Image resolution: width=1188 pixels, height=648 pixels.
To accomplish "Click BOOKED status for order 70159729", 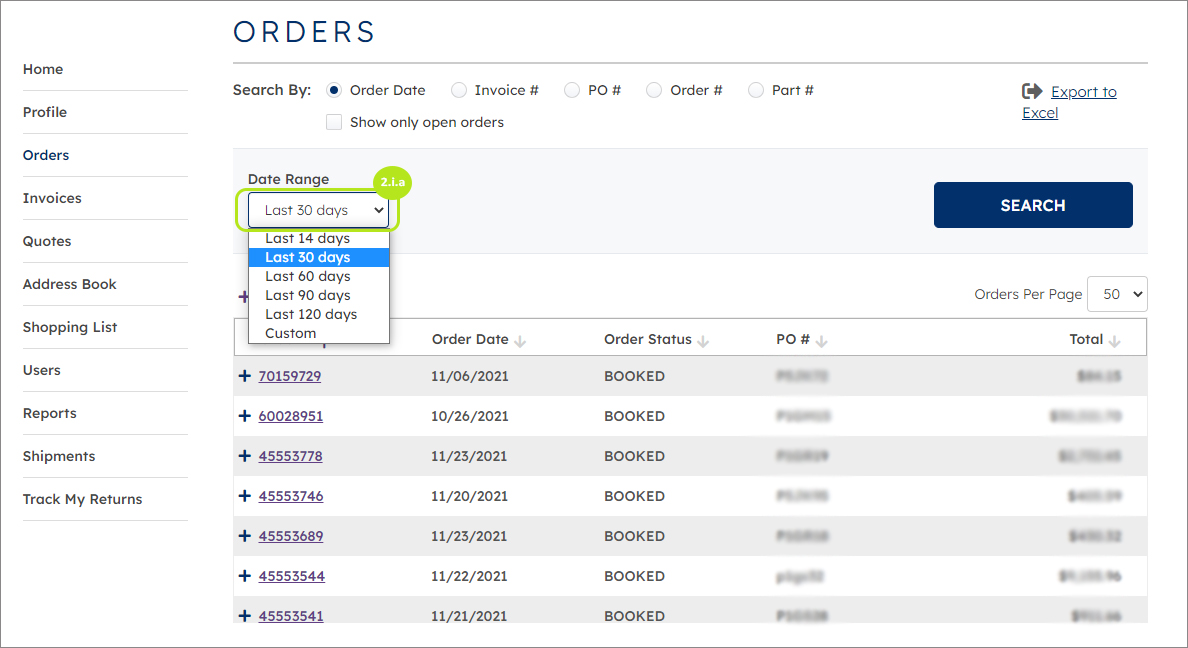I will [x=634, y=376].
